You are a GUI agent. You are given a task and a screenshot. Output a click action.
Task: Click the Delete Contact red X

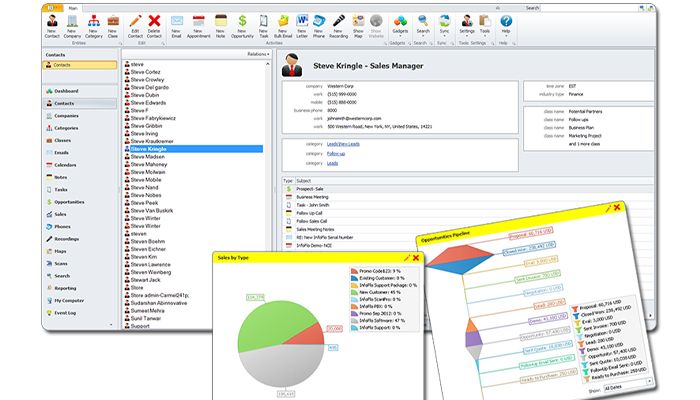(x=154, y=26)
